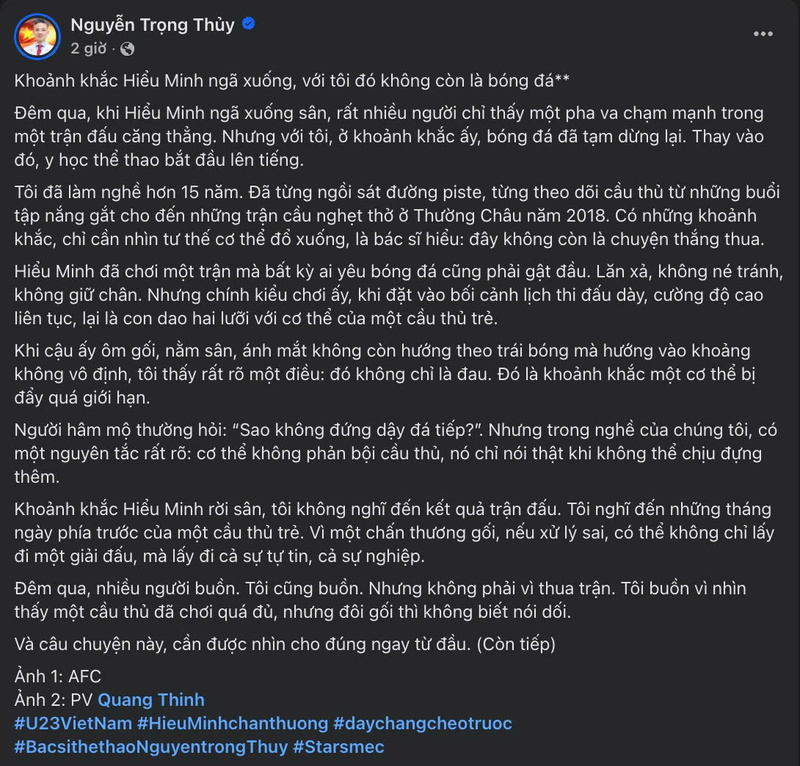Open the tagged Quang Thinh profile link
This screenshot has width=800, height=766.
[x=151, y=699]
